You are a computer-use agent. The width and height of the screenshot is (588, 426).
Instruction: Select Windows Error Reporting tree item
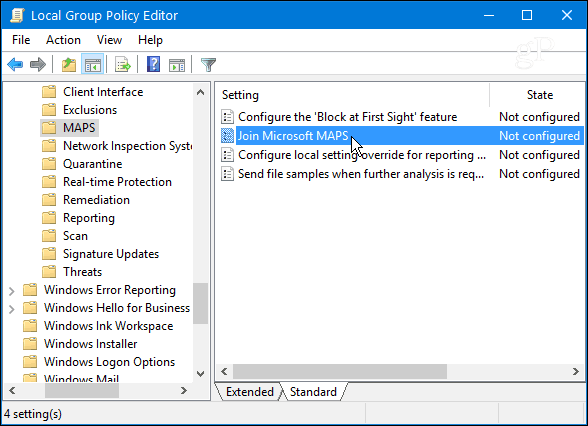110,290
